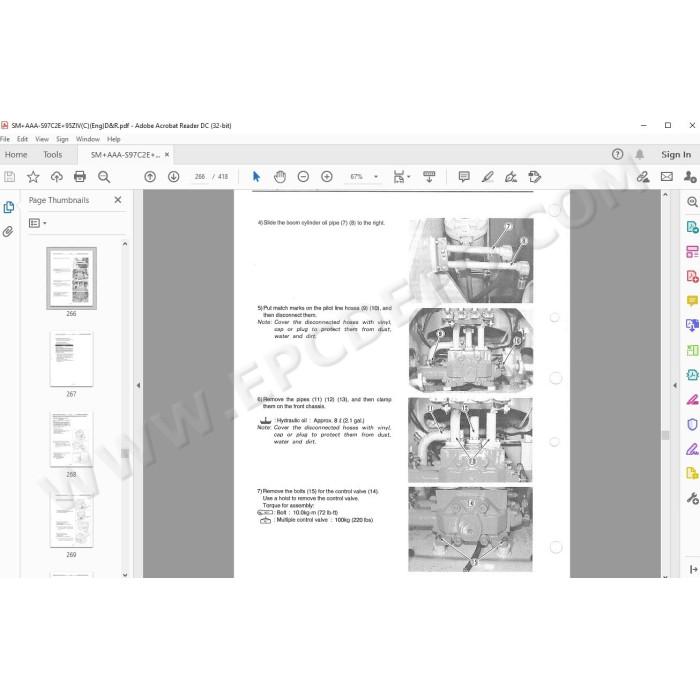The width and height of the screenshot is (700, 700).
Task: Select page 266 thumbnail
Action: click(71, 278)
